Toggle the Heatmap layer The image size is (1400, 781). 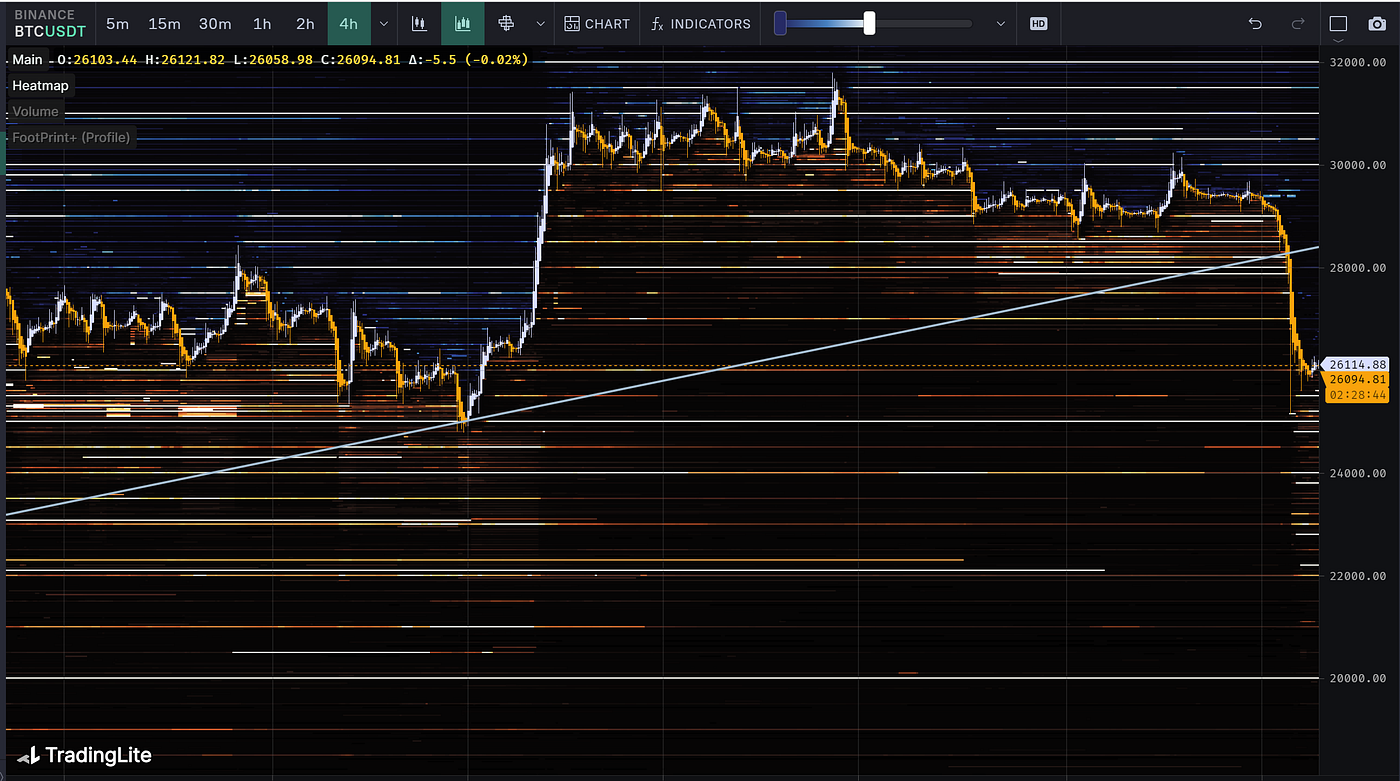point(40,86)
